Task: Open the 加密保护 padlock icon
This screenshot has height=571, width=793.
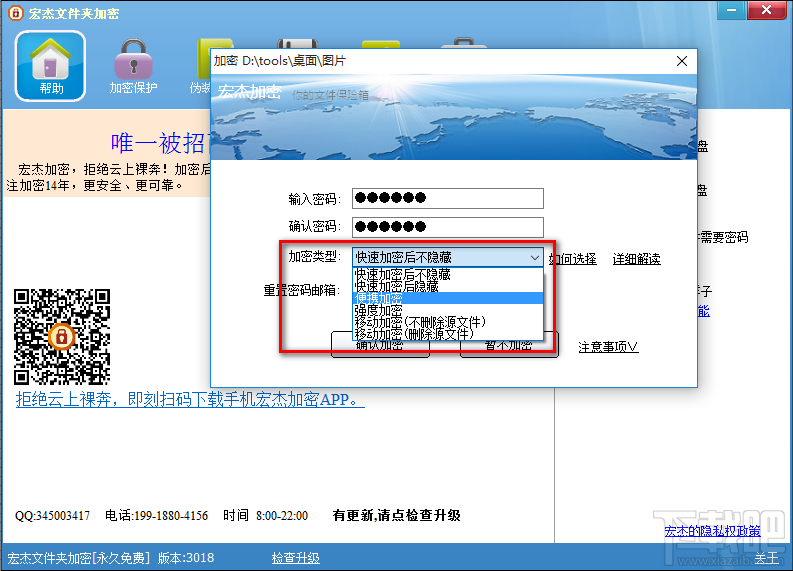Action: point(133,66)
